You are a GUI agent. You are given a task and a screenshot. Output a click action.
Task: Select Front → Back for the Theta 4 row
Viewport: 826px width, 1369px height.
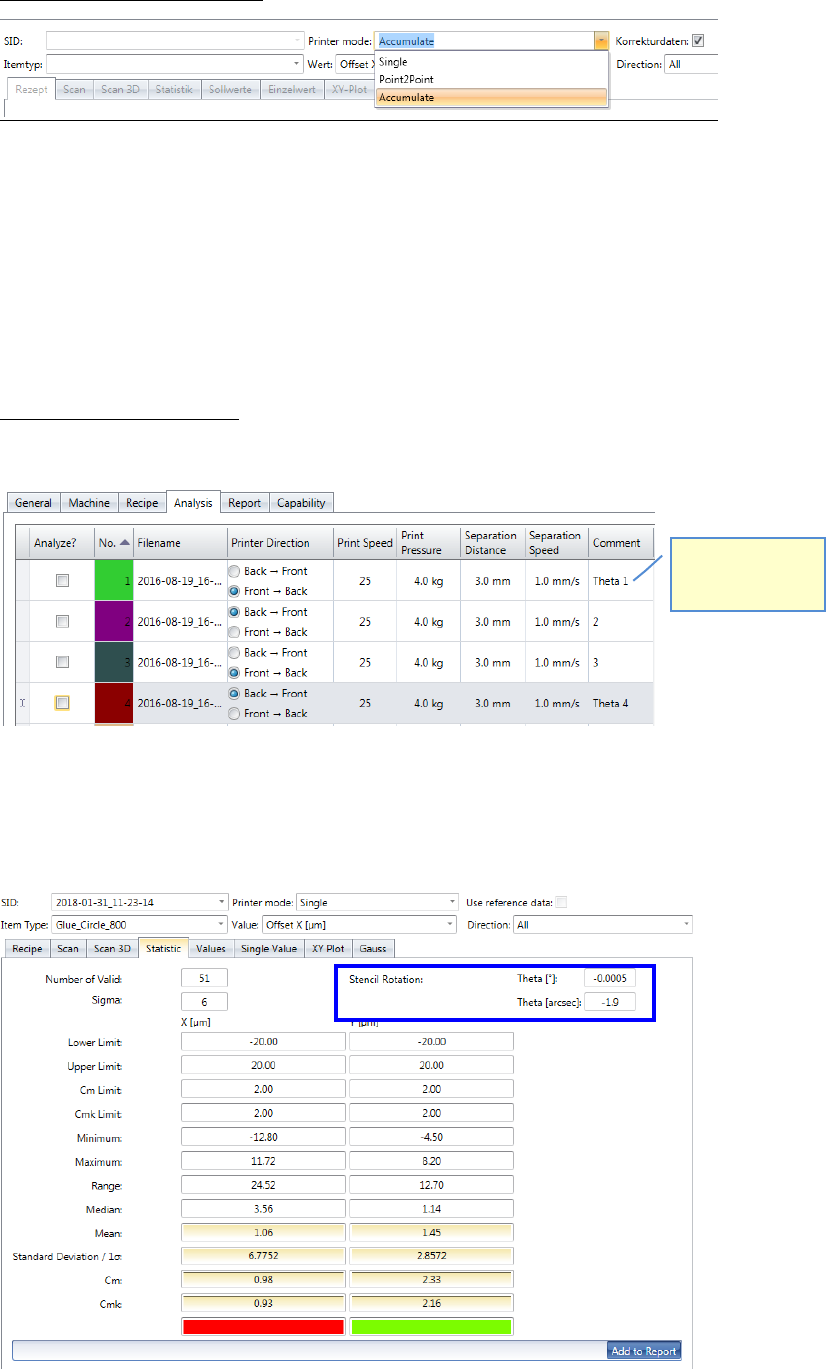coord(234,713)
